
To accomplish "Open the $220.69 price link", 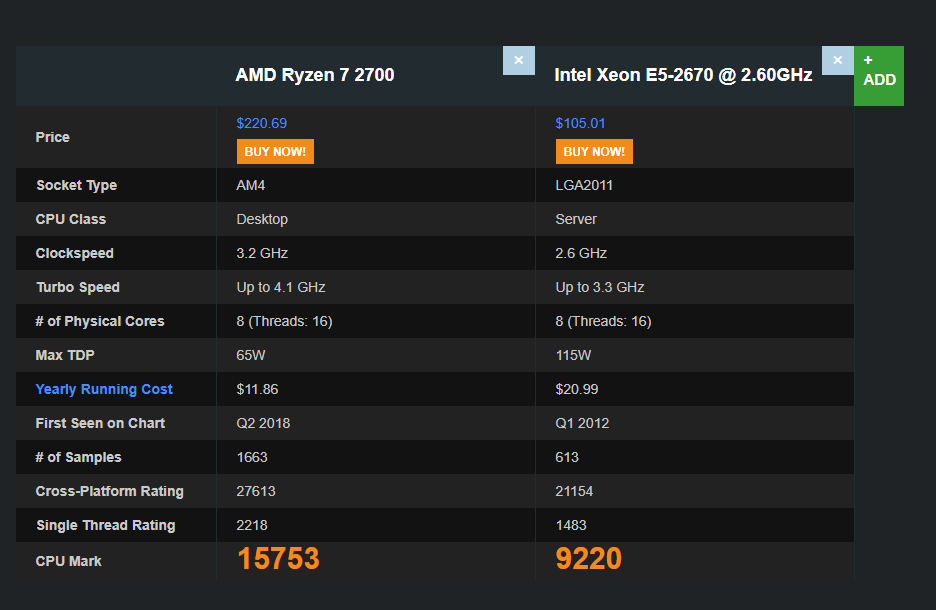I will coord(261,124).
